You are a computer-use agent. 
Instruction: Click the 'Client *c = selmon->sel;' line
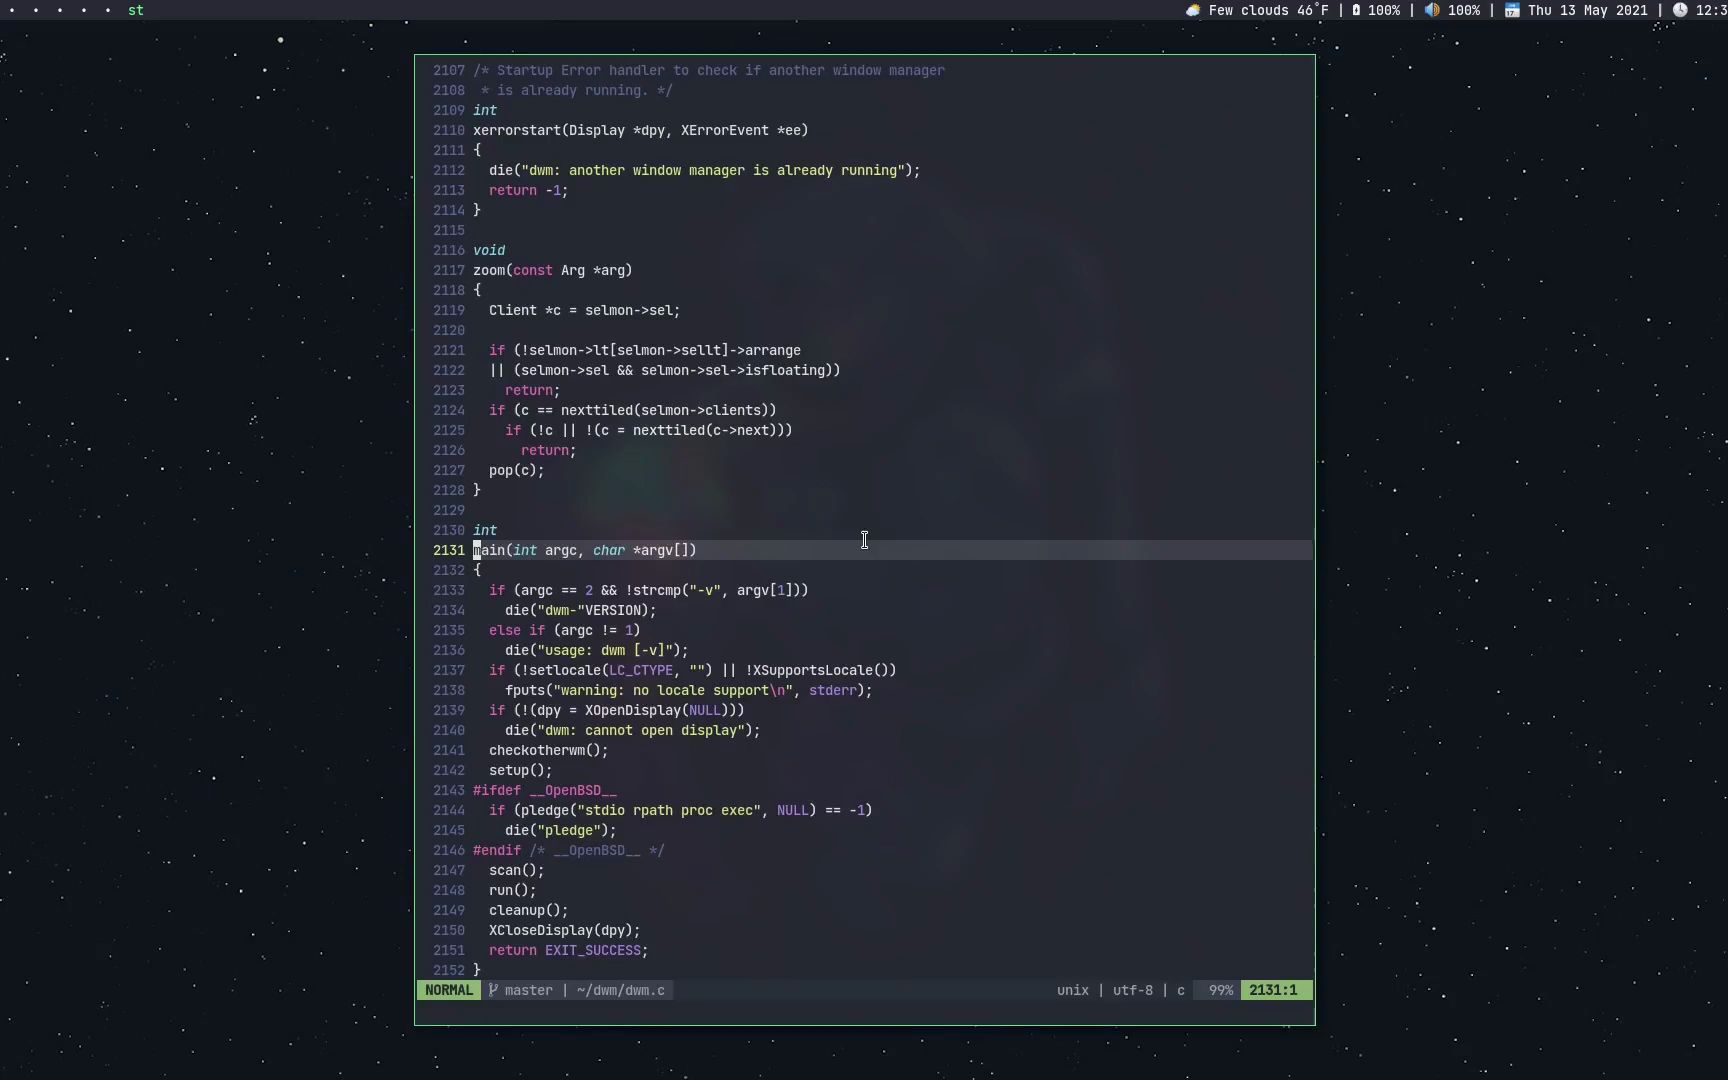point(585,310)
